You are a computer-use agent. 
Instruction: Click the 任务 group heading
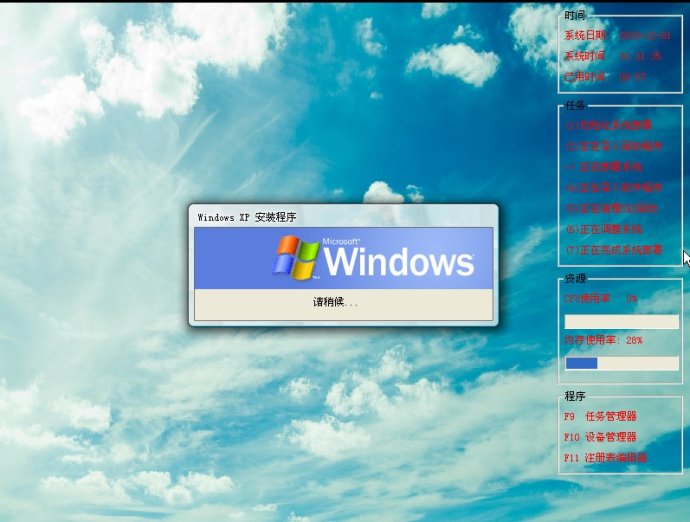(575, 105)
